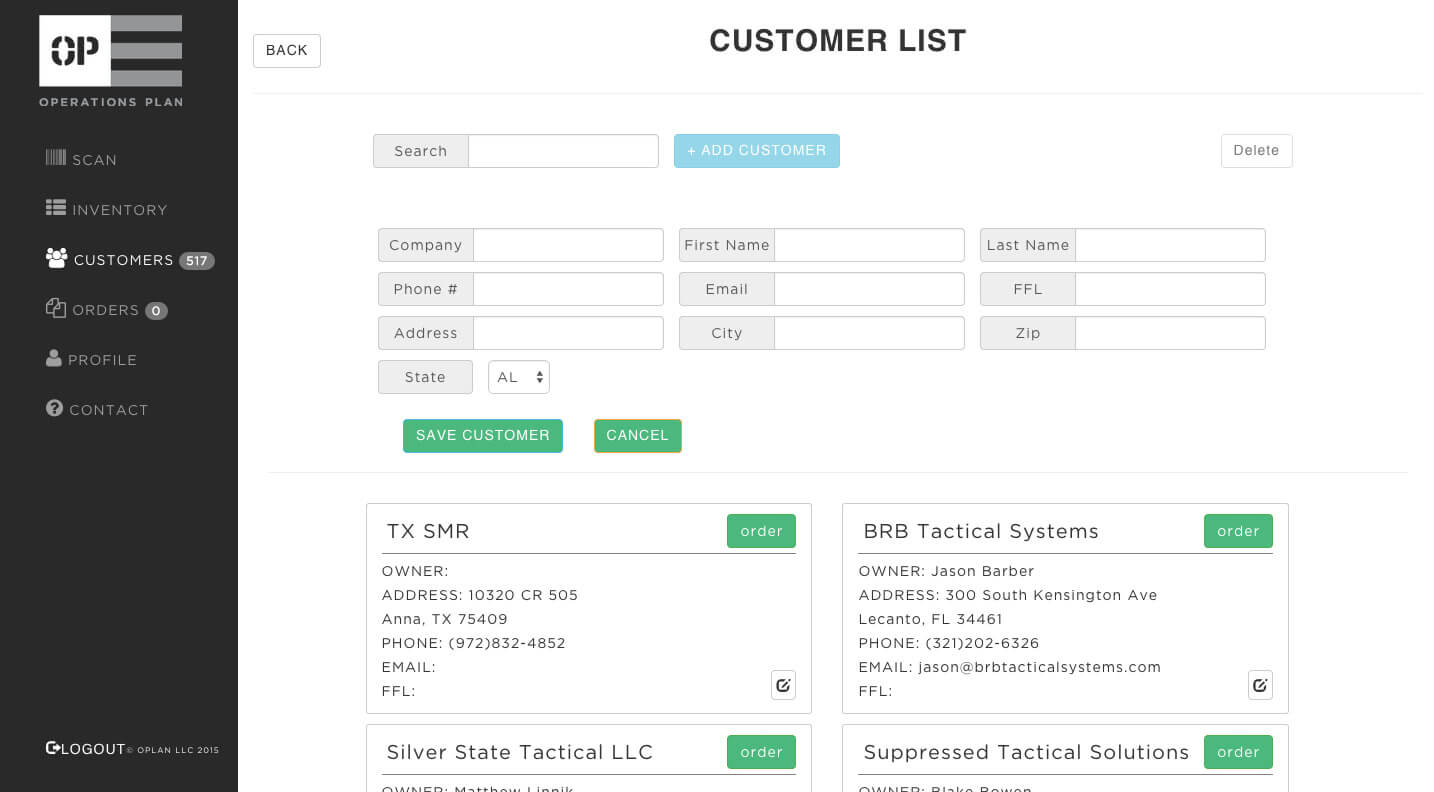Click the Inventory list icon
Viewport: 1434px width, 792px height.
(x=56, y=208)
